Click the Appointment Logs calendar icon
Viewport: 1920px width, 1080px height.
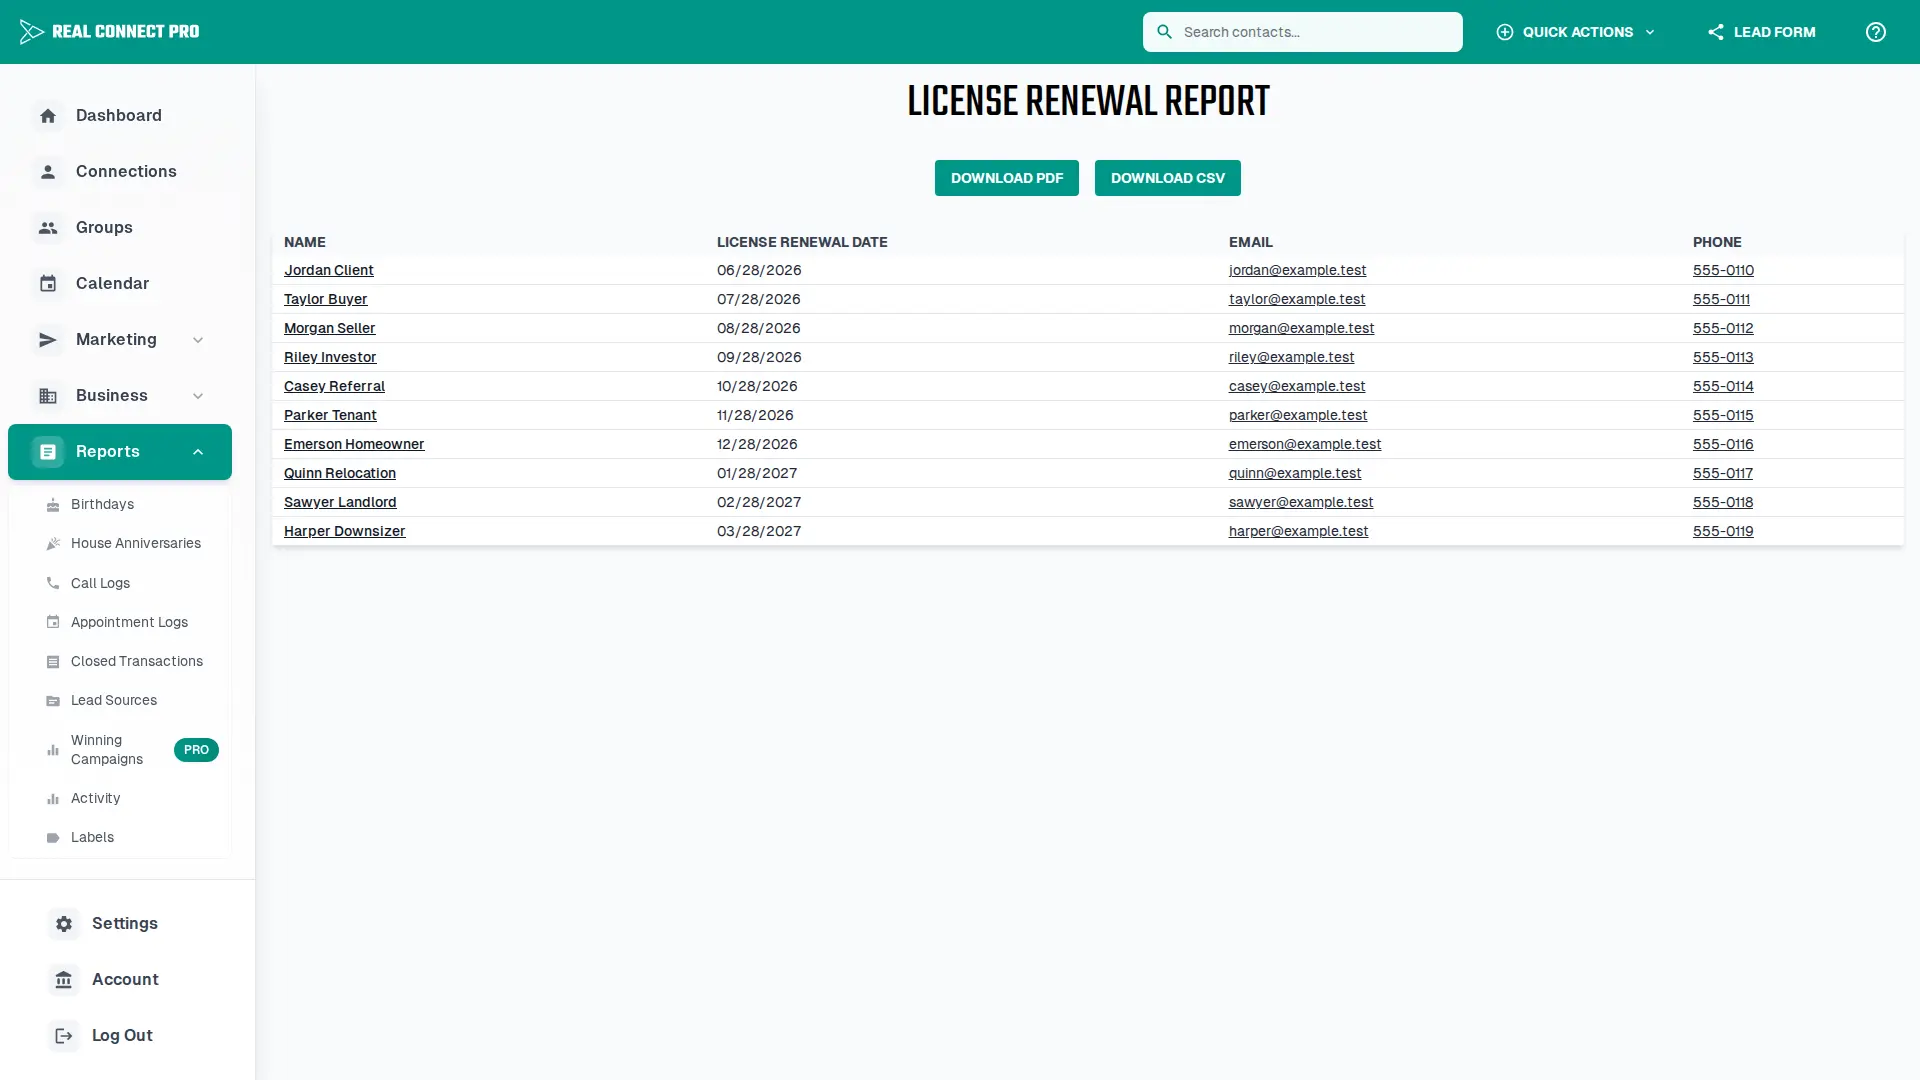pyautogui.click(x=53, y=622)
